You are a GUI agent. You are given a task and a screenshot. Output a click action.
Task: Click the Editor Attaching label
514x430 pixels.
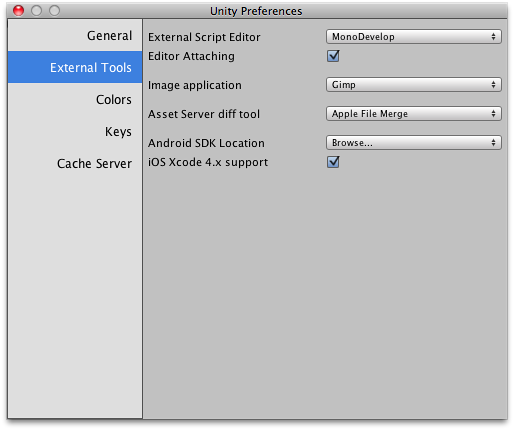[191, 56]
